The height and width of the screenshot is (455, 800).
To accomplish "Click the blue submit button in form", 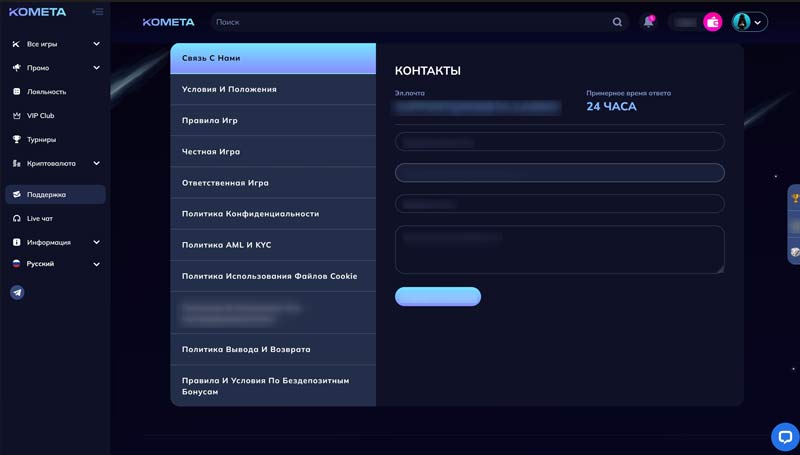I will click(438, 296).
